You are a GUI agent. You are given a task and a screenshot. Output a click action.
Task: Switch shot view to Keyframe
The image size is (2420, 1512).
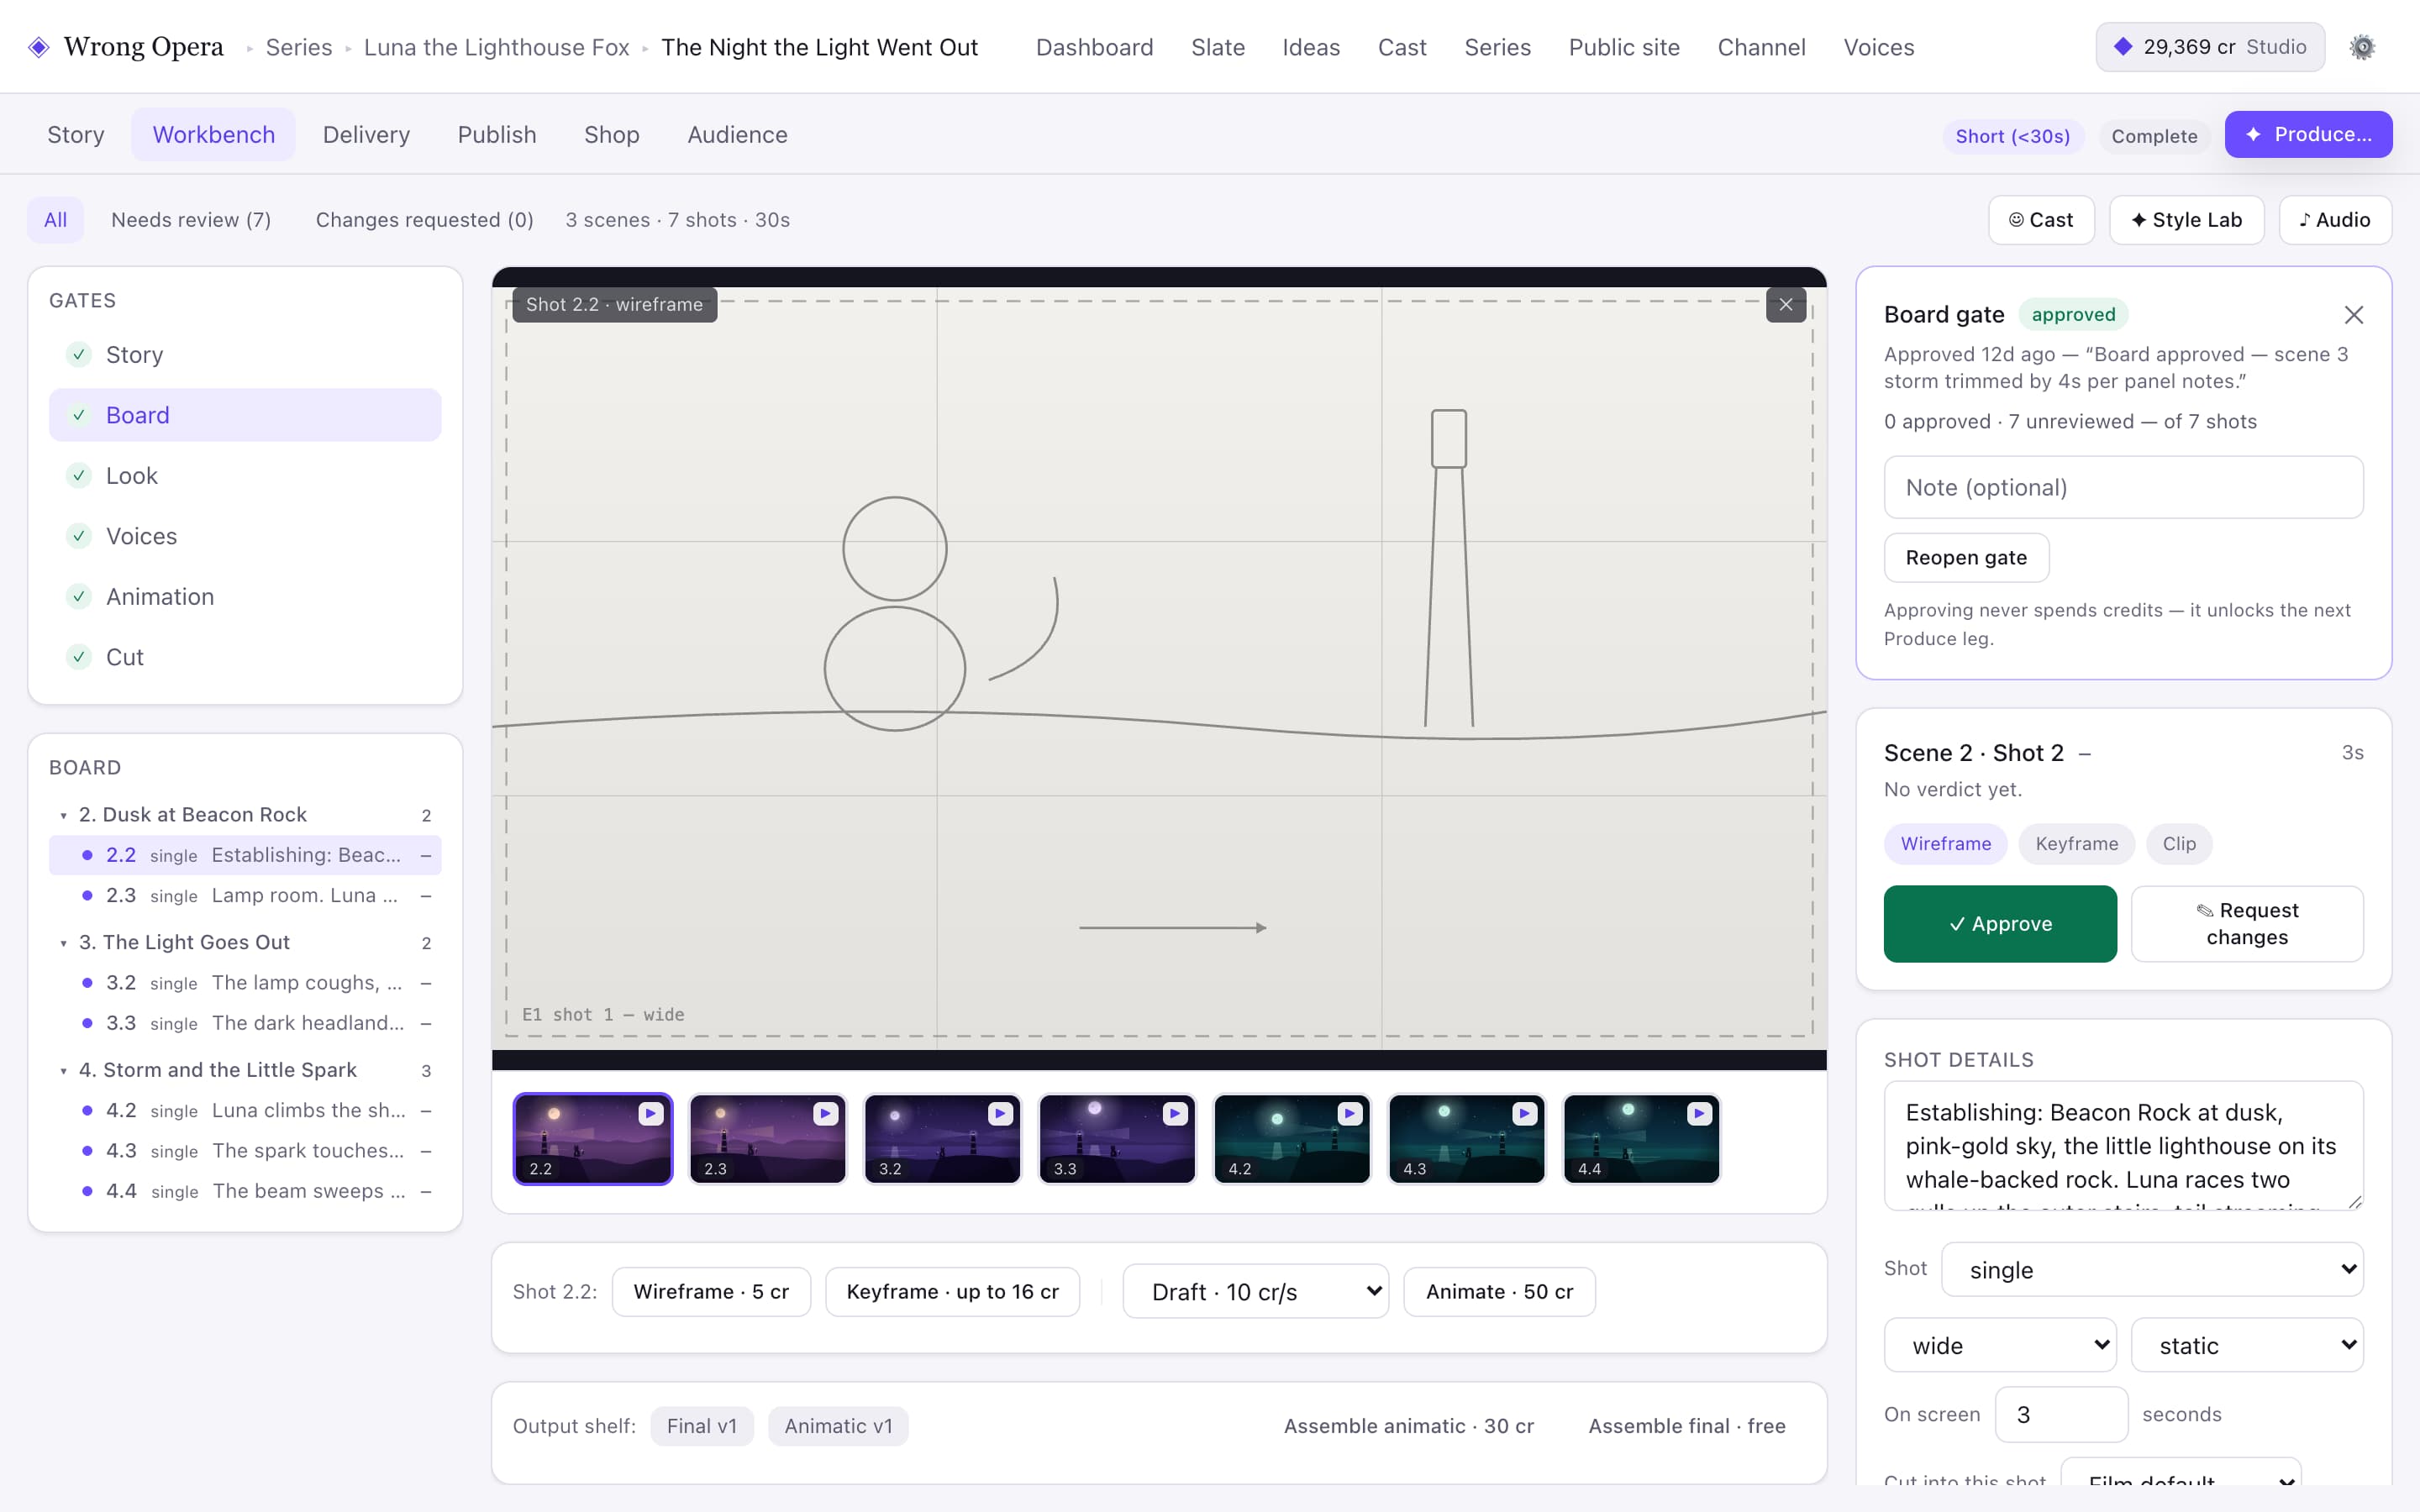click(x=2076, y=844)
